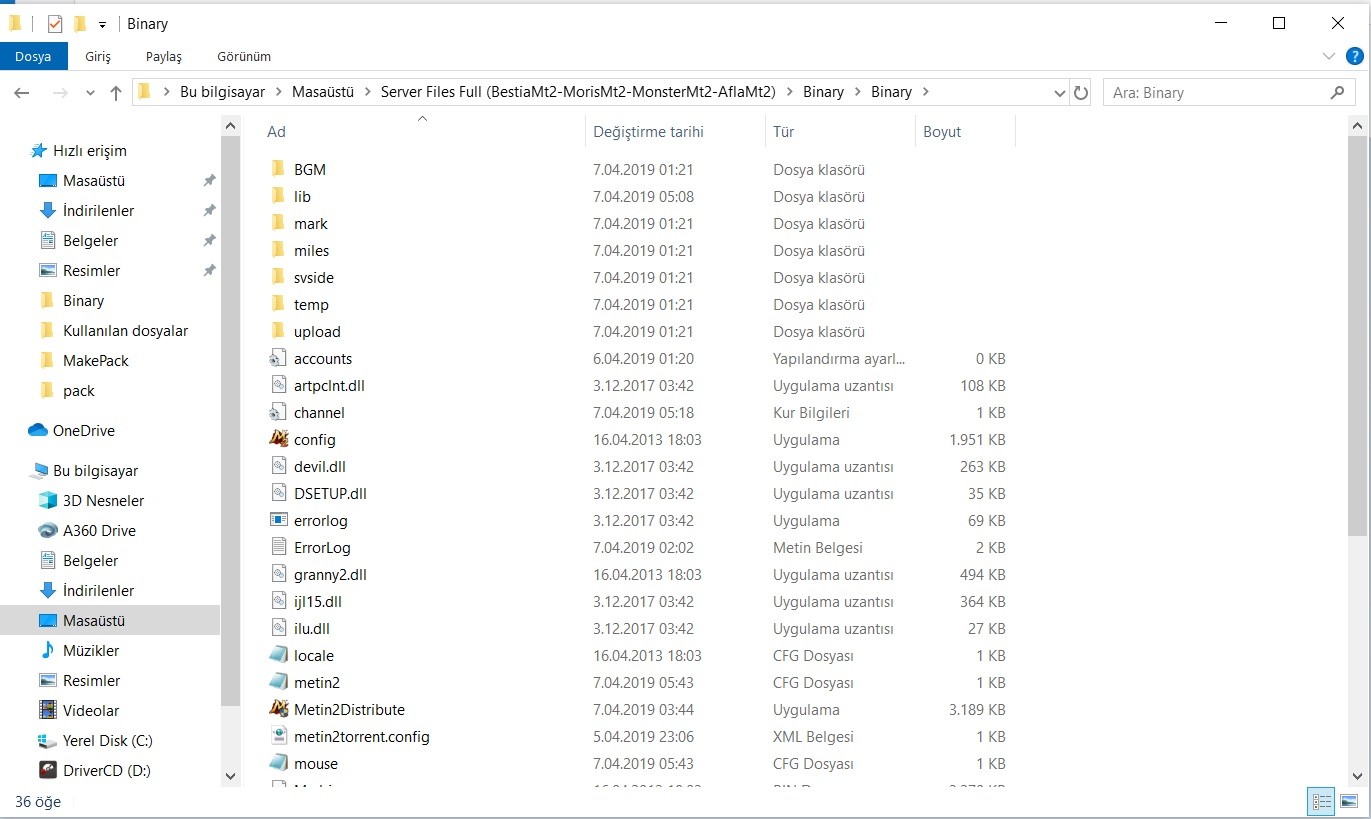Select the channel file icon

(278, 412)
